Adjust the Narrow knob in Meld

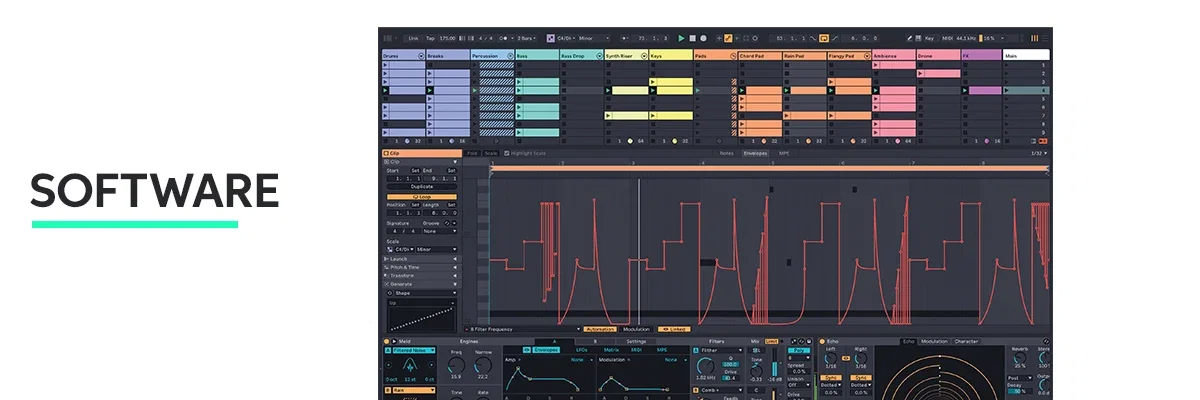[x=482, y=365]
